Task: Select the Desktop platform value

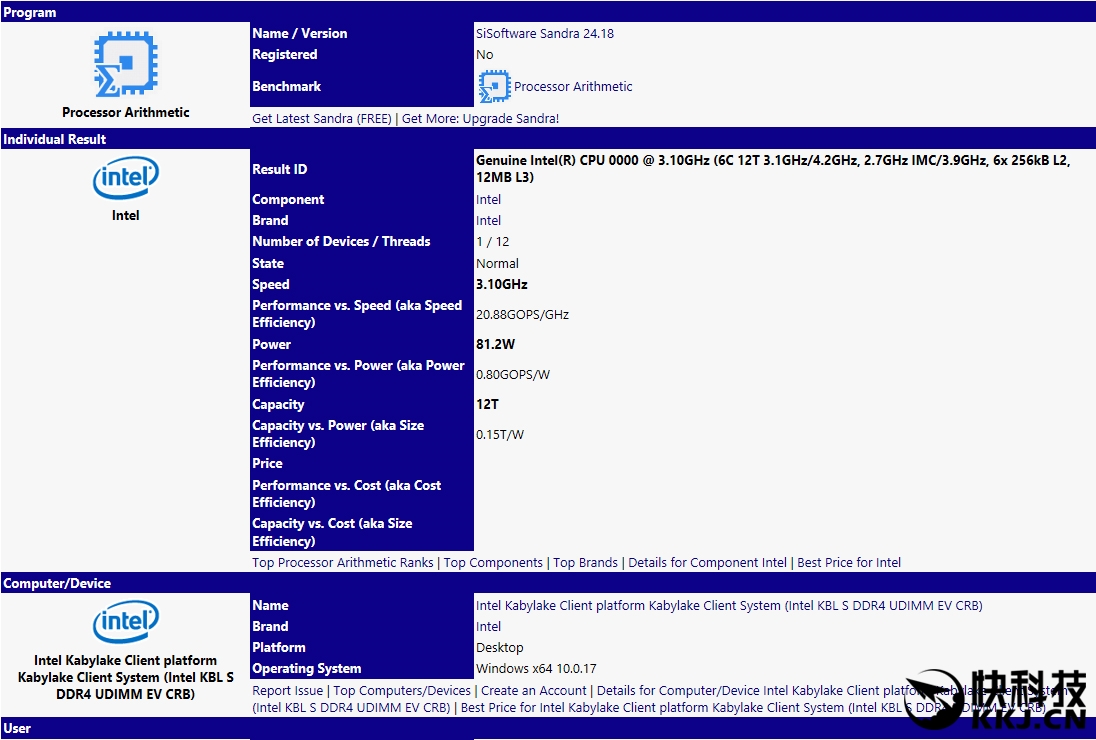Action: click(x=499, y=648)
